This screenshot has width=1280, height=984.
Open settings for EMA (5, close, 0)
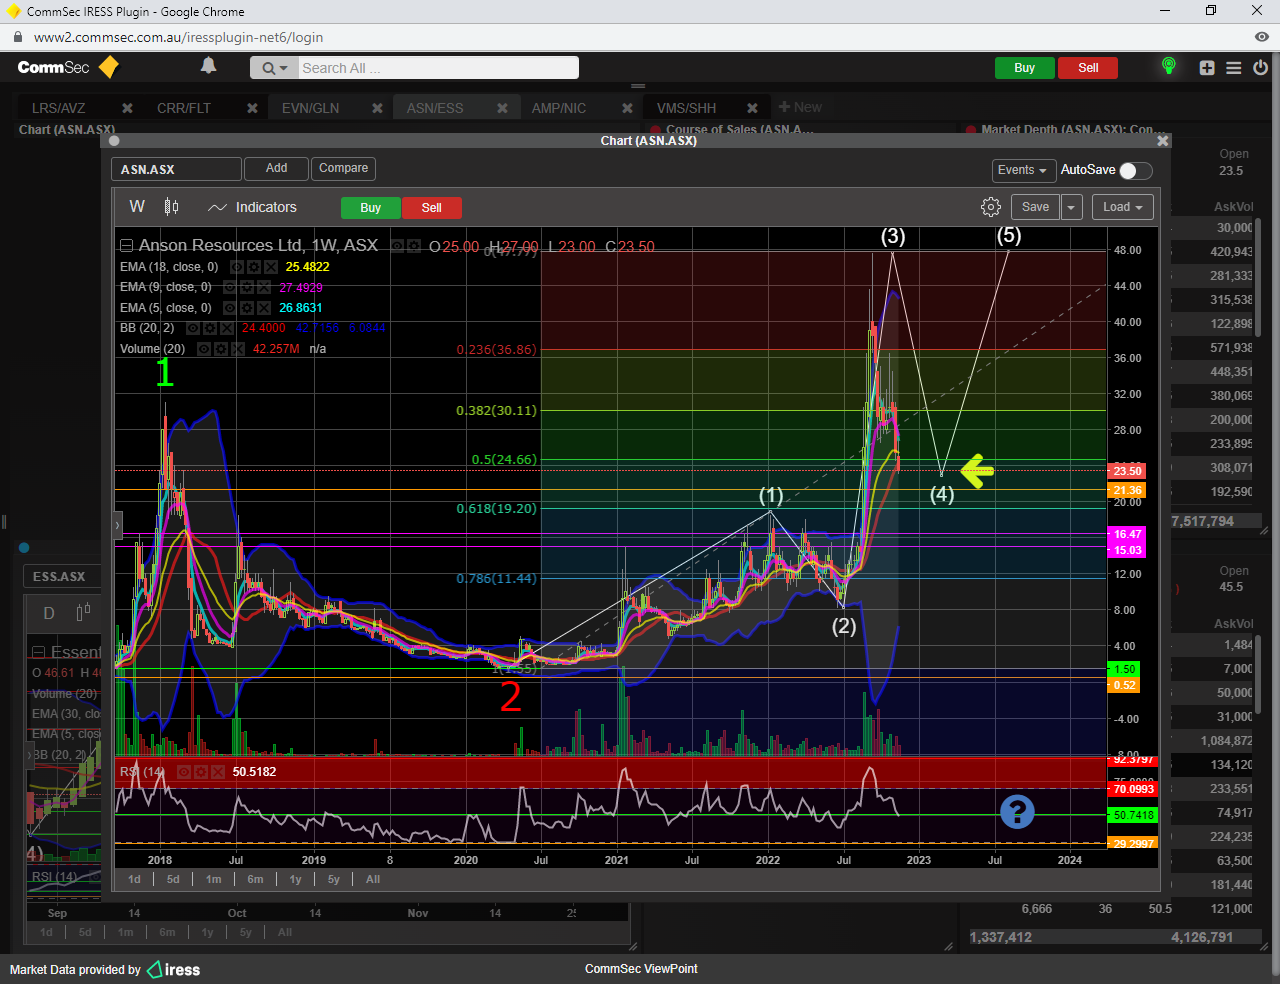coord(246,308)
